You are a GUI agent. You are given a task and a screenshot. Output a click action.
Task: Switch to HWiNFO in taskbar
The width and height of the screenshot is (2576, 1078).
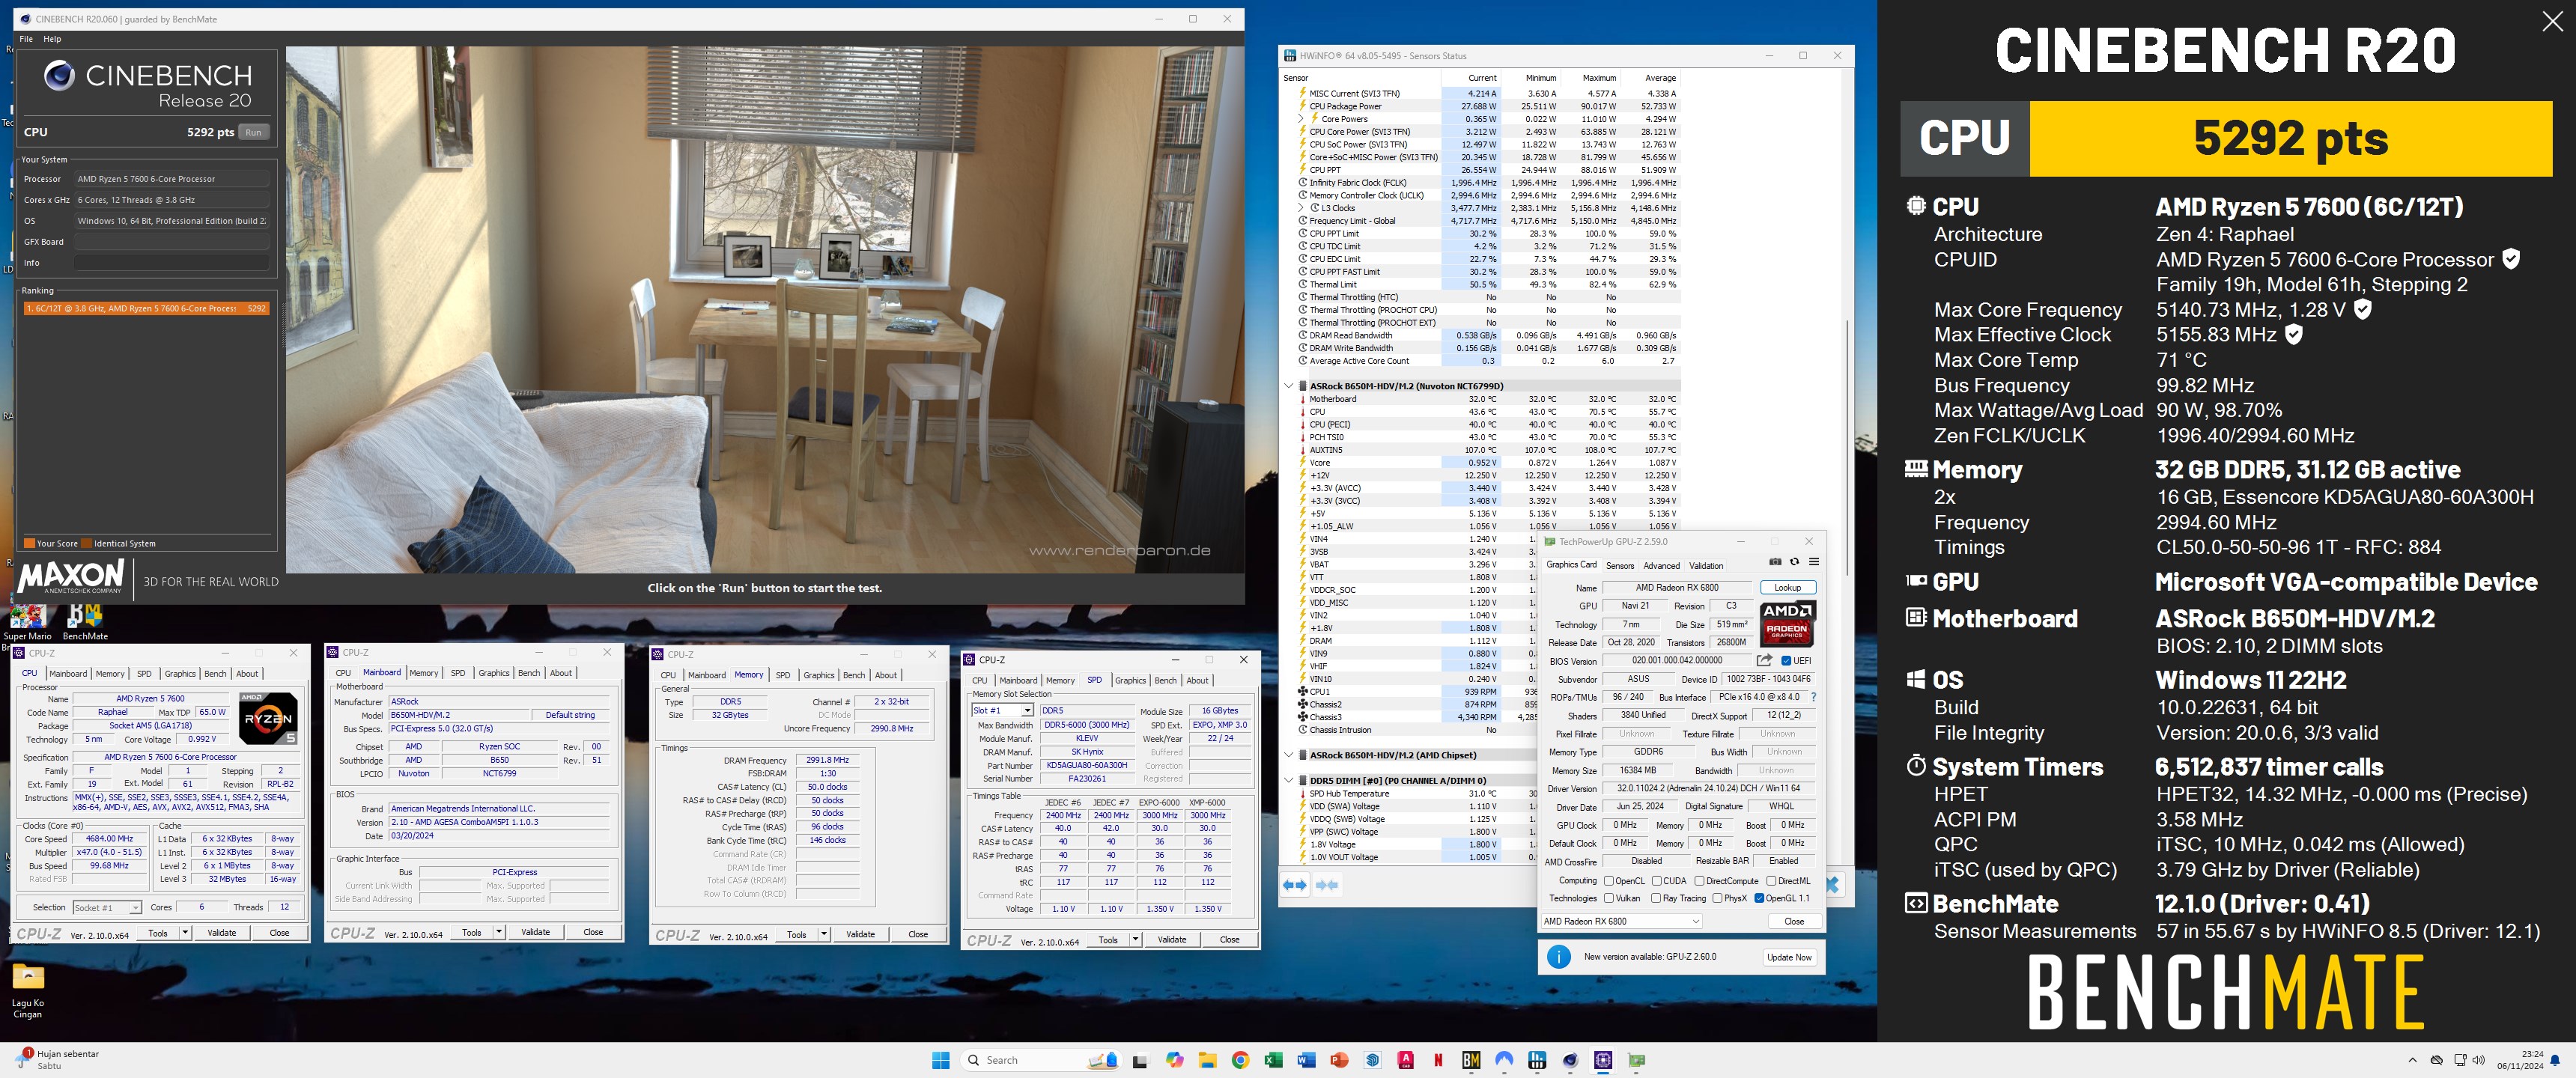[x=1537, y=1060]
